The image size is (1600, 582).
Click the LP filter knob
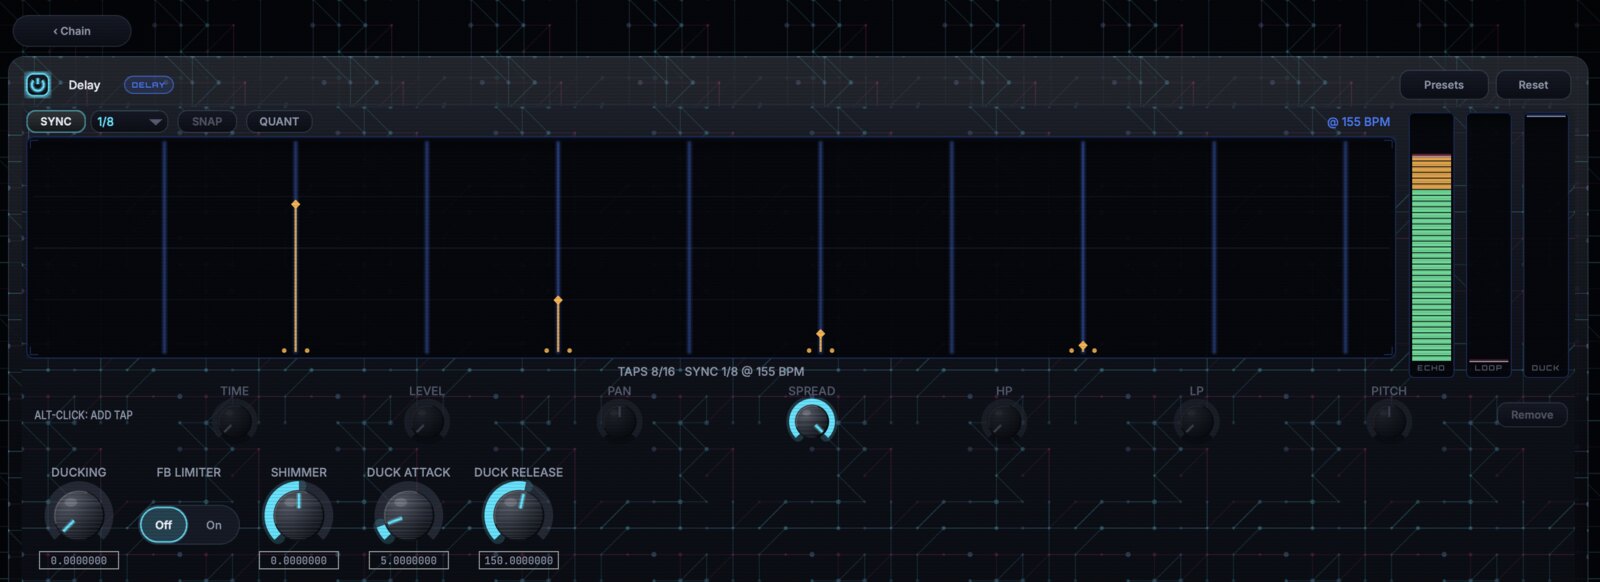1196,422
